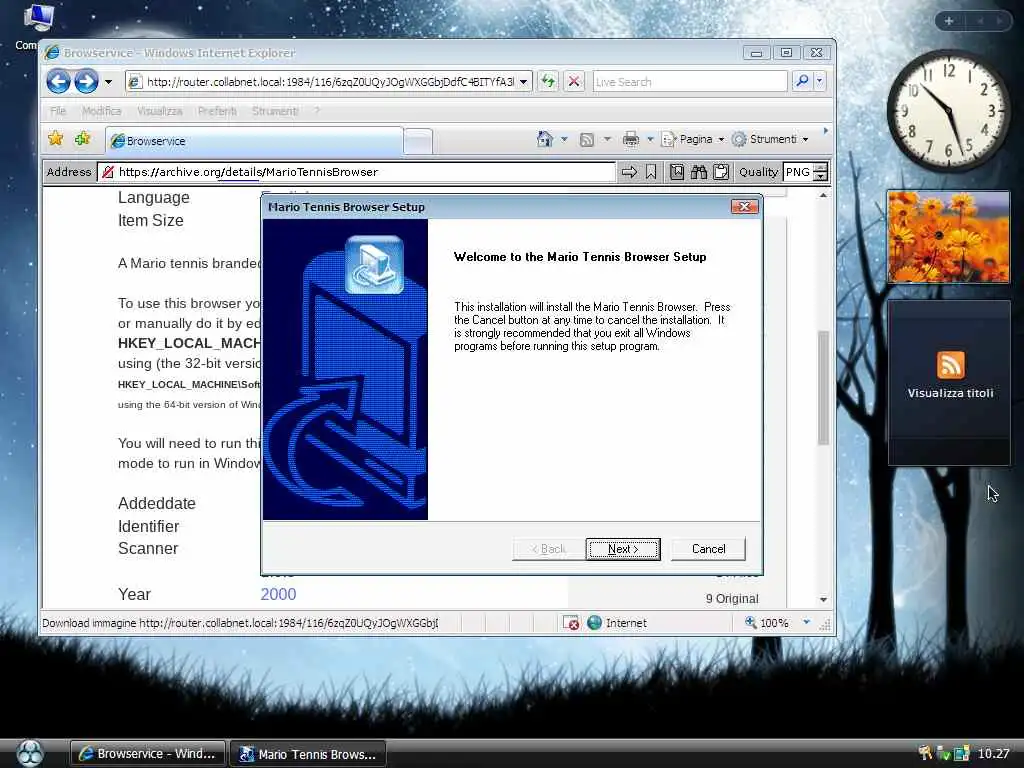Viewport: 1024px width, 768px height.
Task: Expand the zoom level dropdown arrow
Action: (807, 622)
